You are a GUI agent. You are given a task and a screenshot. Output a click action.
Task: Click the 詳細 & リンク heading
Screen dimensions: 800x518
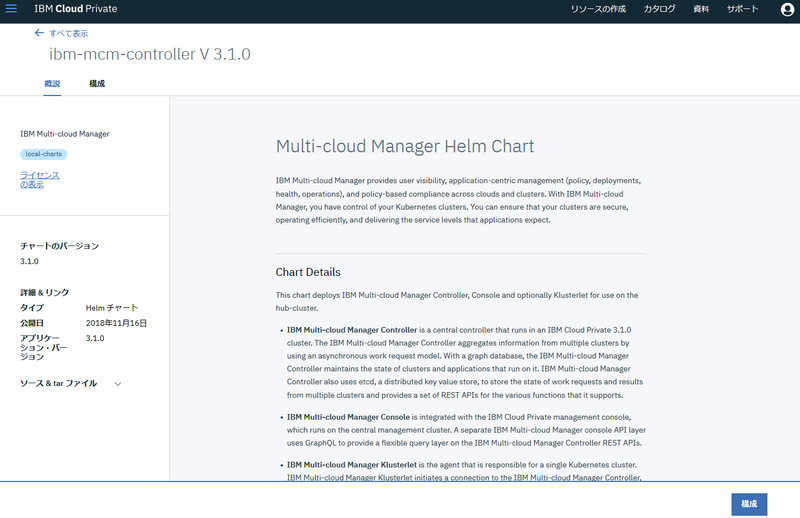pos(44,292)
